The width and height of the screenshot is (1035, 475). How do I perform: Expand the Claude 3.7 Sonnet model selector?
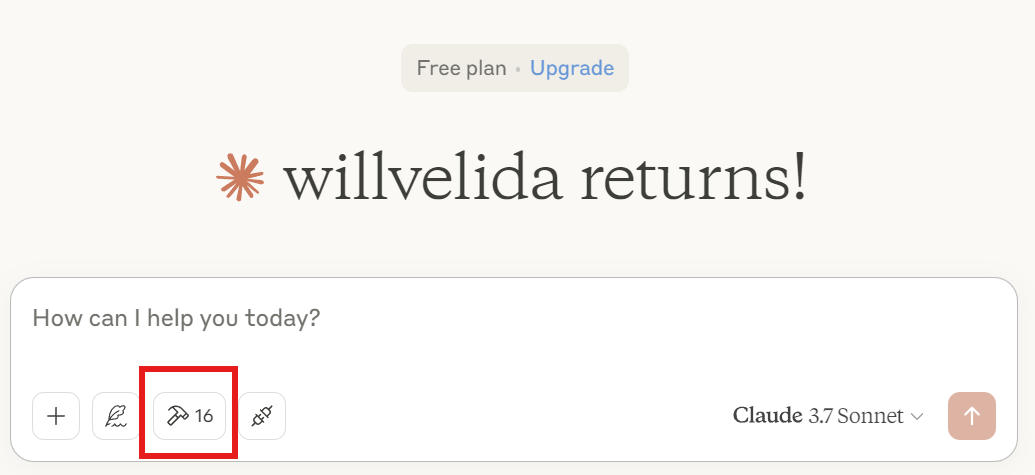[828, 416]
